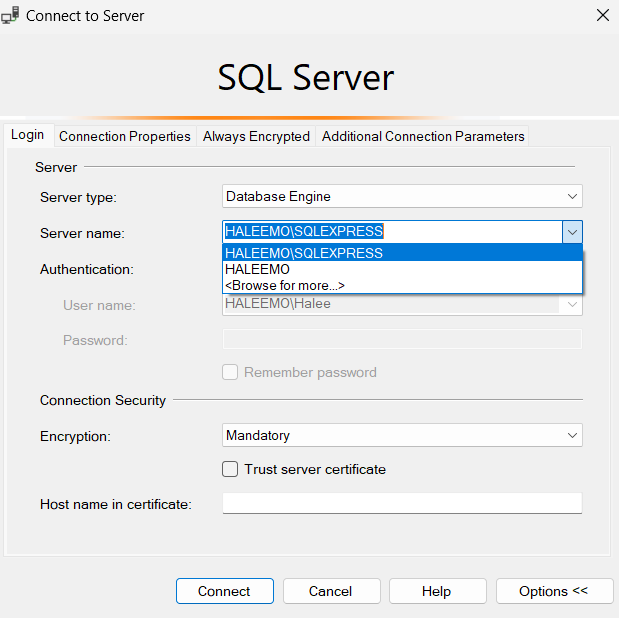Click the Connect to Server title icon
Screen dimensions: 619x618
click(x=10, y=15)
